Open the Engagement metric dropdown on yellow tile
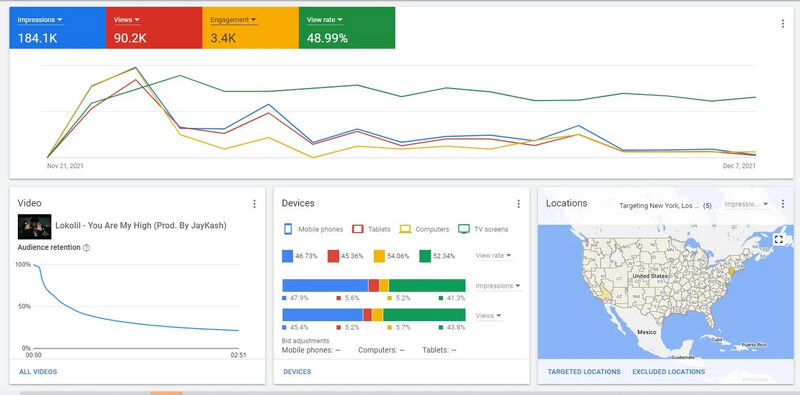Image resolution: width=800 pixels, height=395 pixels. (233, 20)
